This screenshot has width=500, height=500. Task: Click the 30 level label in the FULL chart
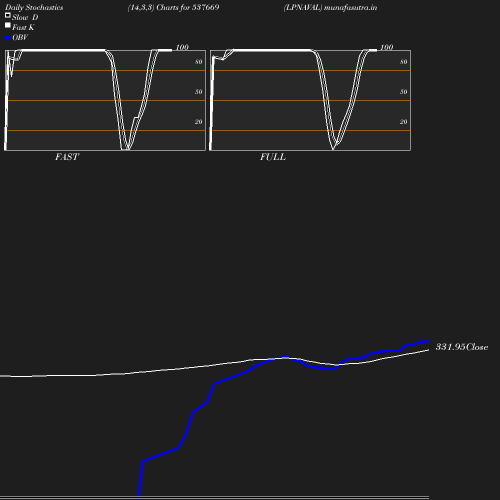point(403,92)
